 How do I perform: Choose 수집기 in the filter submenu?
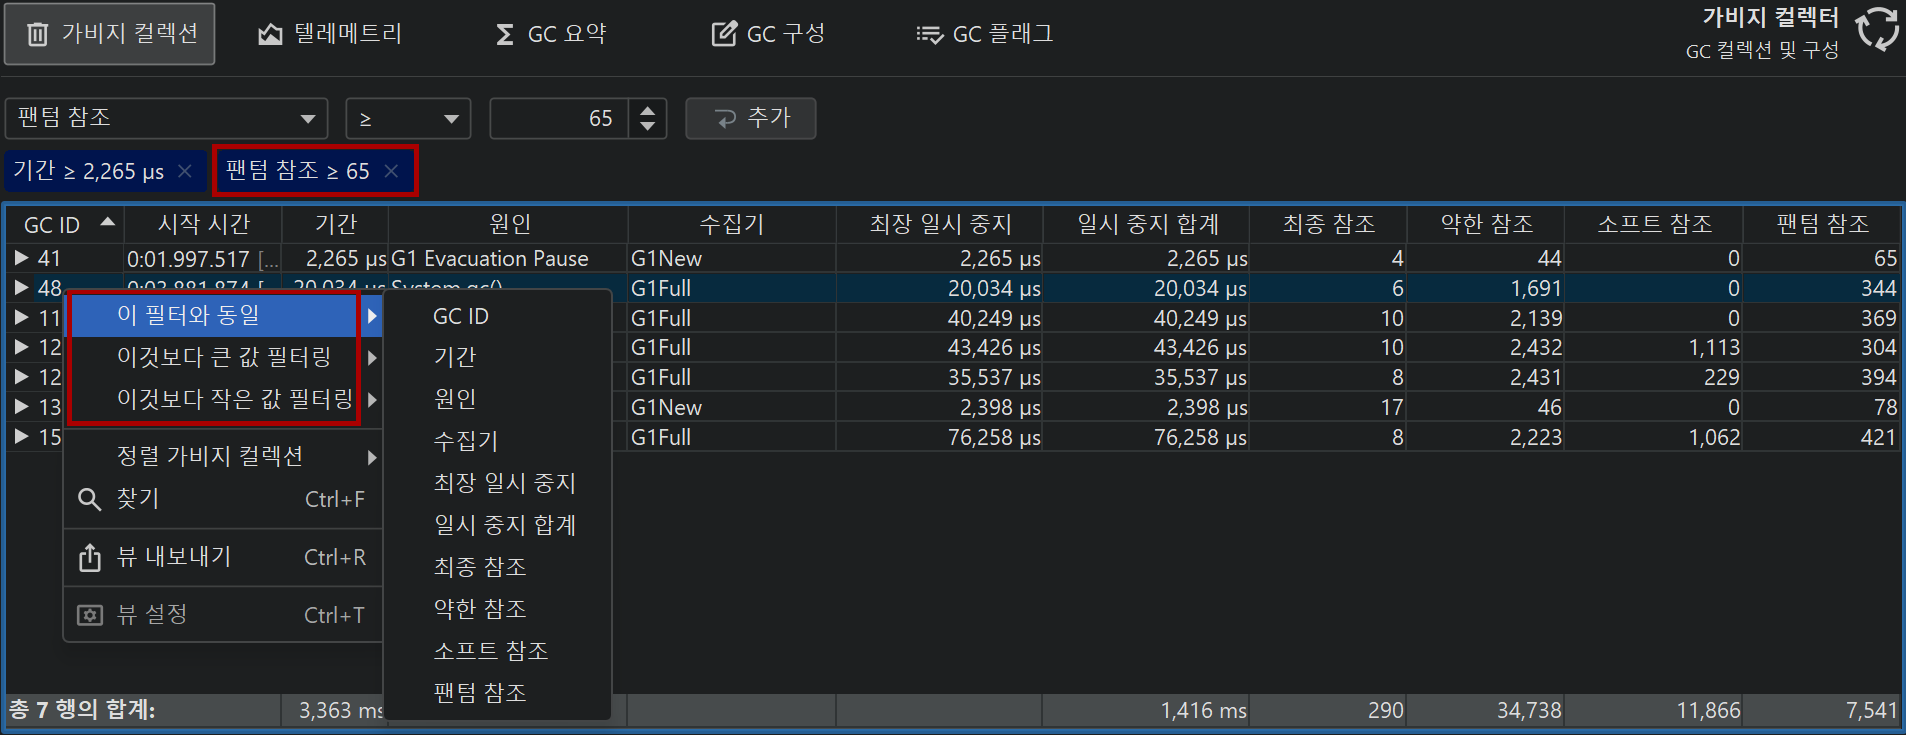point(465,441)
